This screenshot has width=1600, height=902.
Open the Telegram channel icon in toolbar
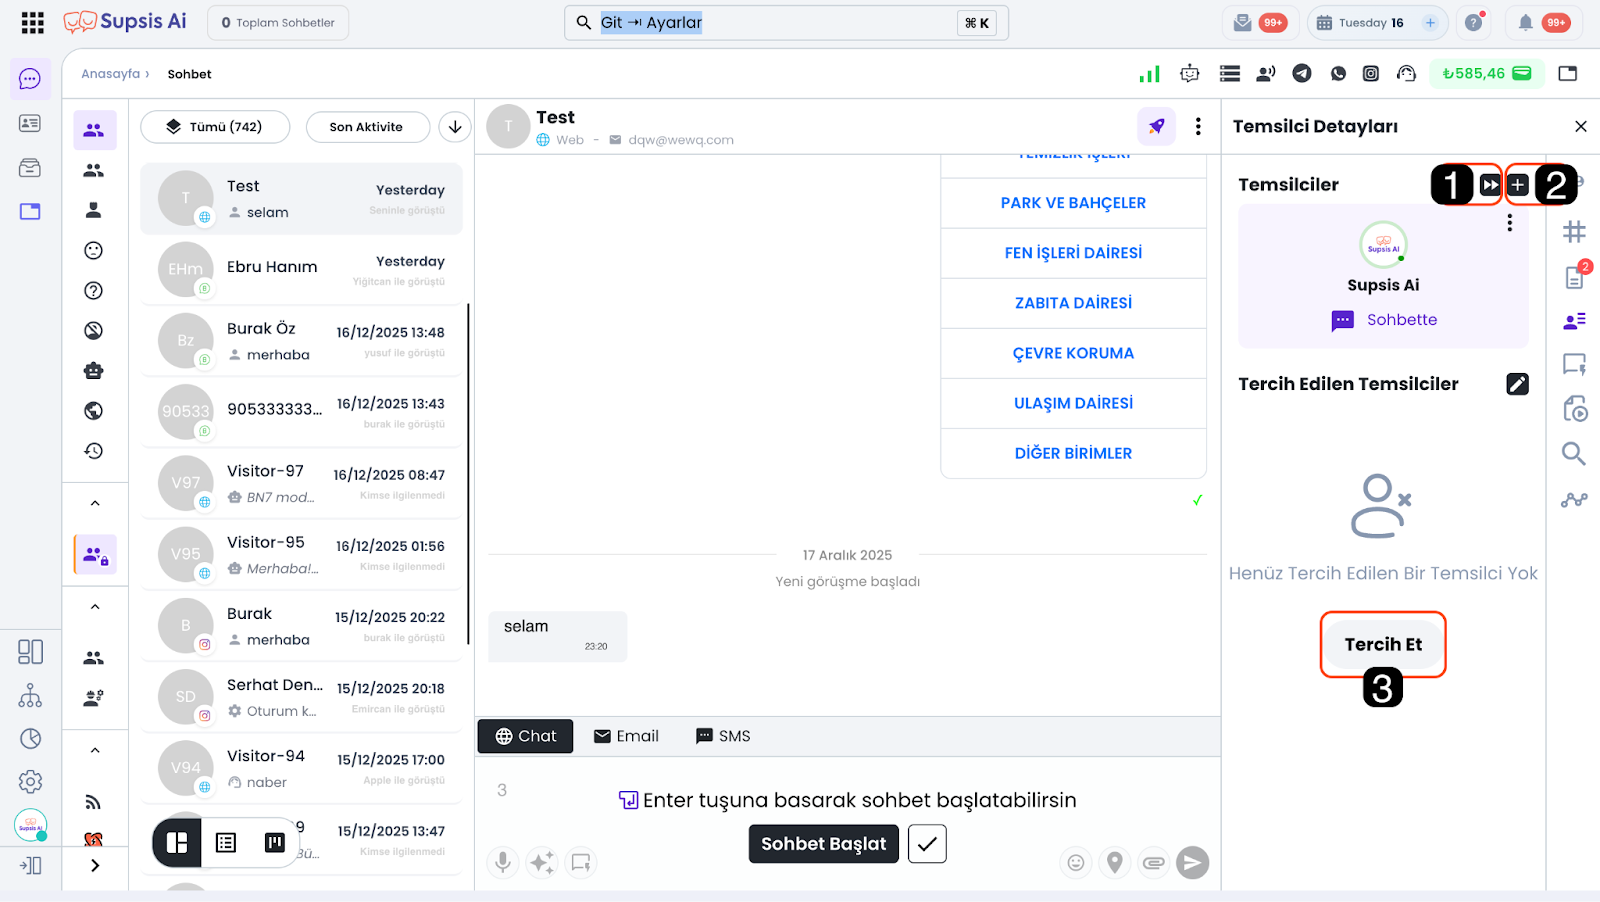point(1301,73)
